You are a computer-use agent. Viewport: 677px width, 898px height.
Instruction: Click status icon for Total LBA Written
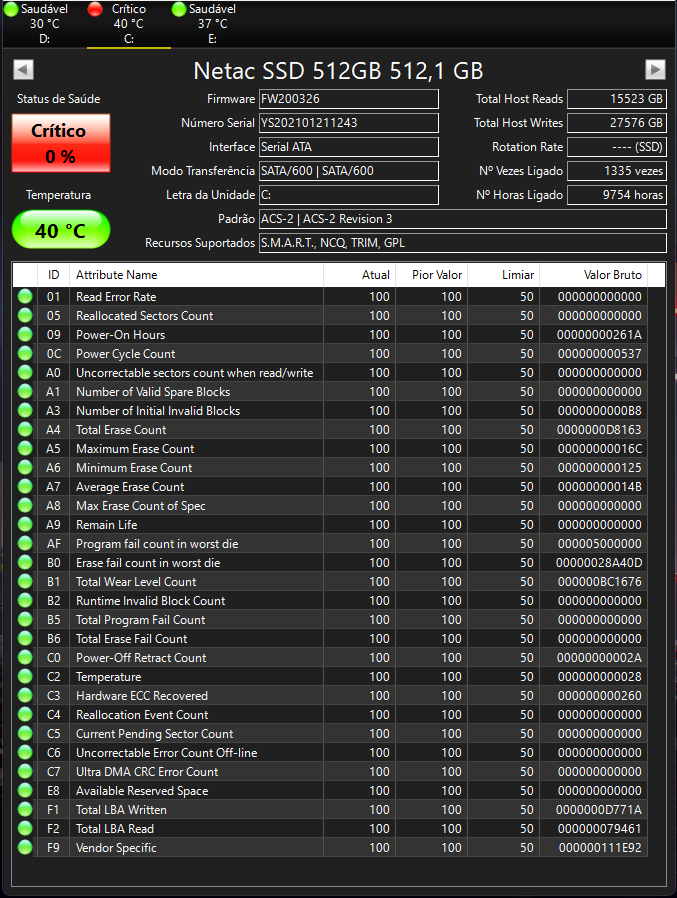25,809
